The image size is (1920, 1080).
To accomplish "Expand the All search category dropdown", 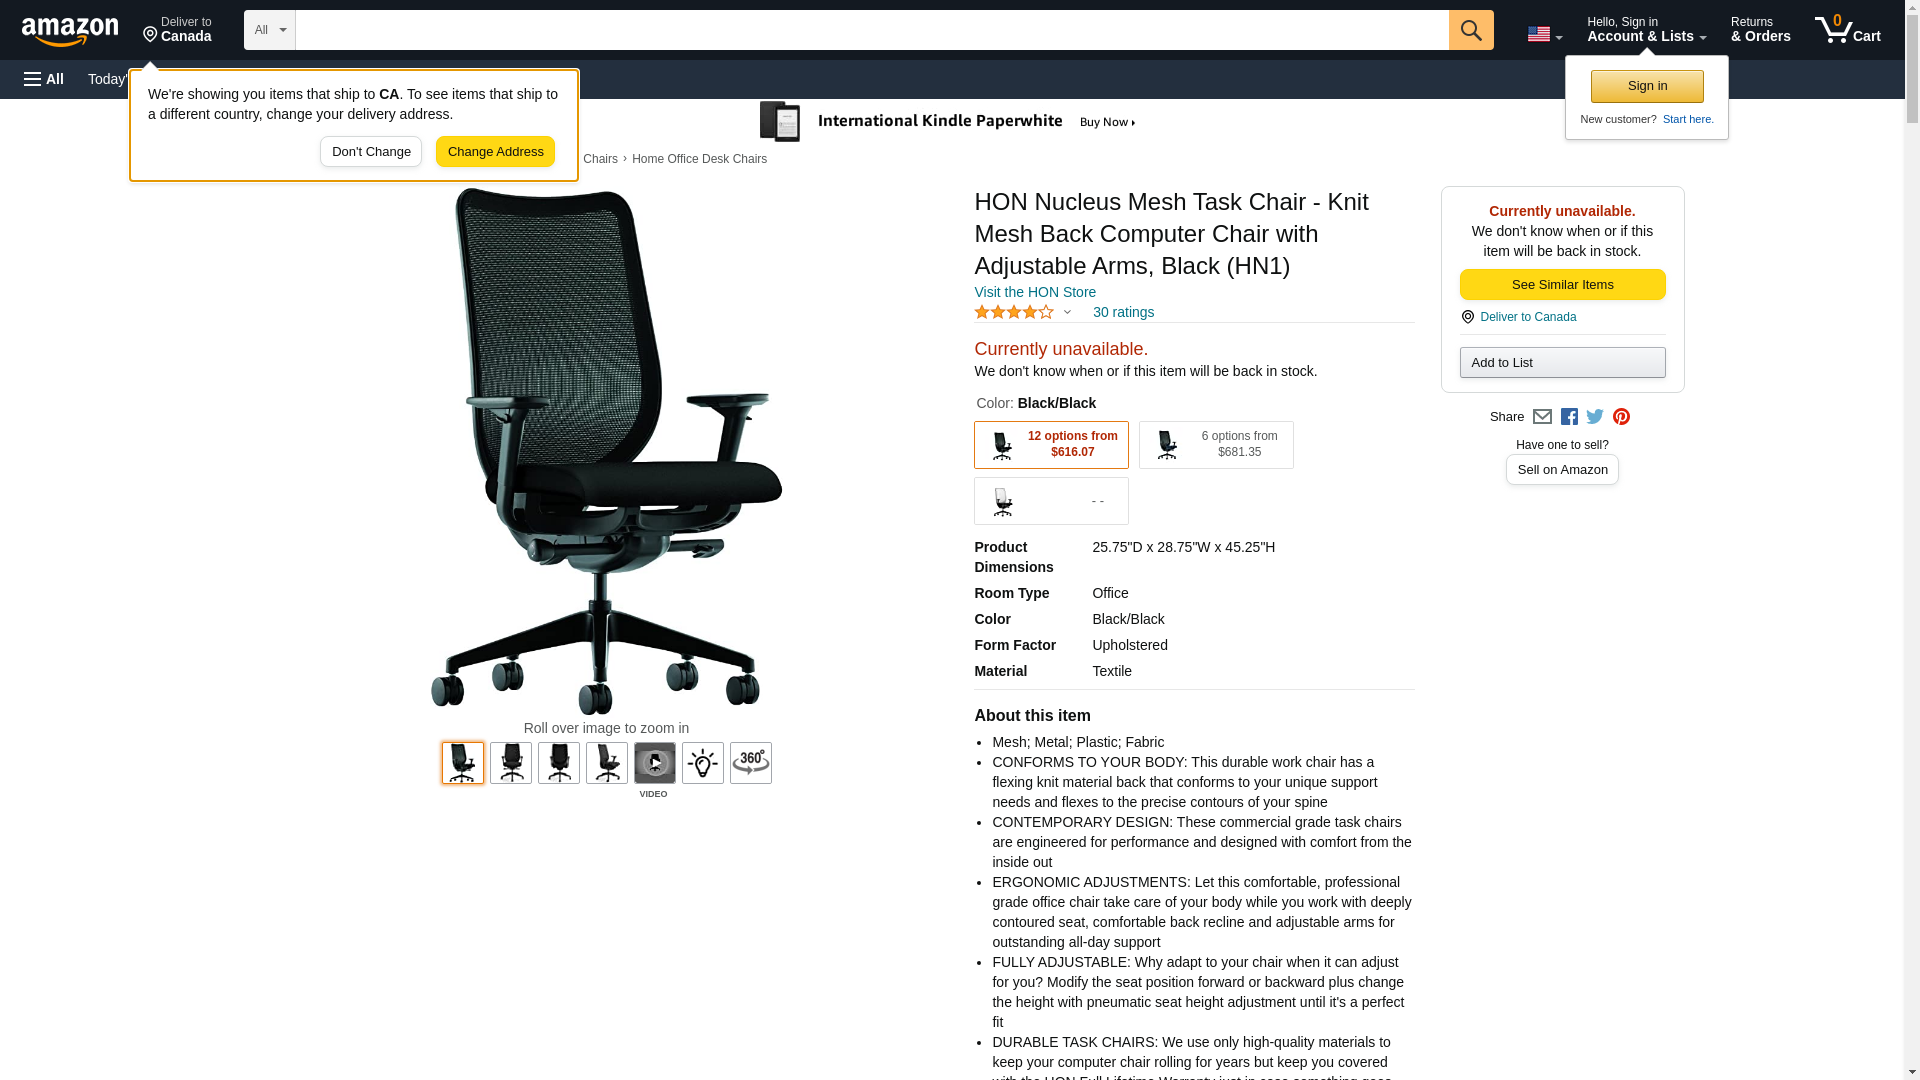I will (270, 30).
